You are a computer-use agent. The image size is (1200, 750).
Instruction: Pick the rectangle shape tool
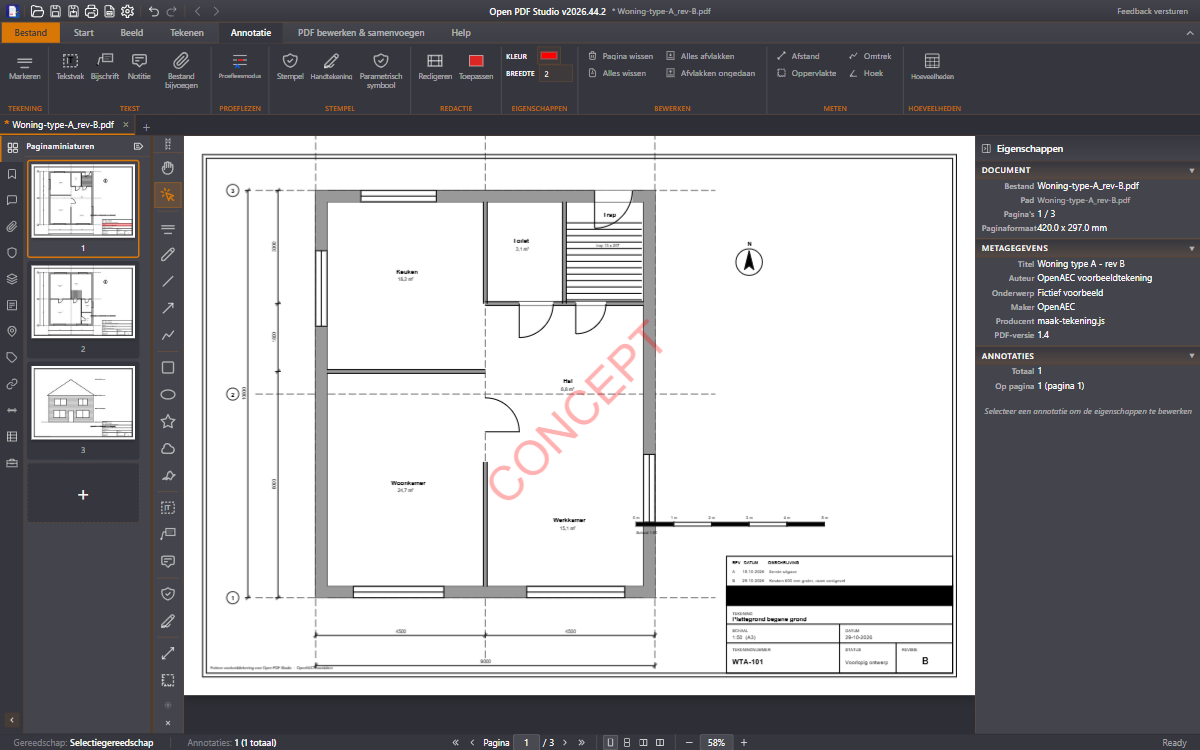tap(168, 367)
